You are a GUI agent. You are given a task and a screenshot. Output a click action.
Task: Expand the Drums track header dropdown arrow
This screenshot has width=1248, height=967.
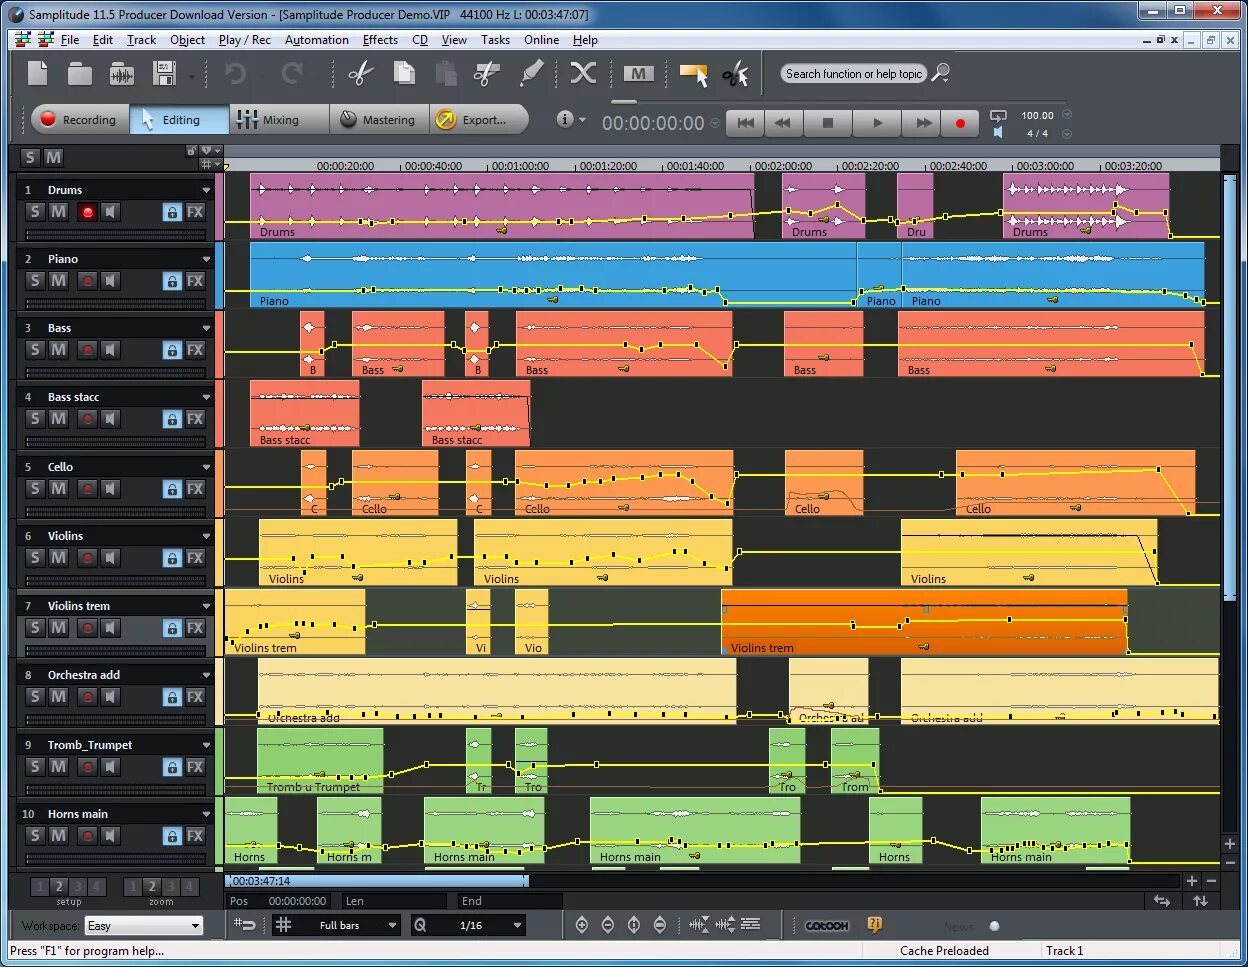[206, 190]
